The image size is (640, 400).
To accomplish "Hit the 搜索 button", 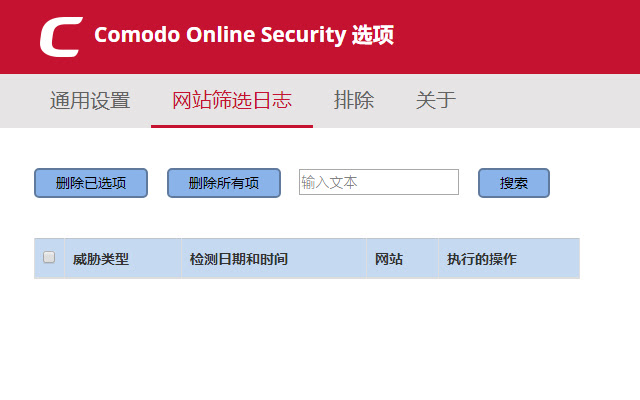I will (x=514, y=183).
